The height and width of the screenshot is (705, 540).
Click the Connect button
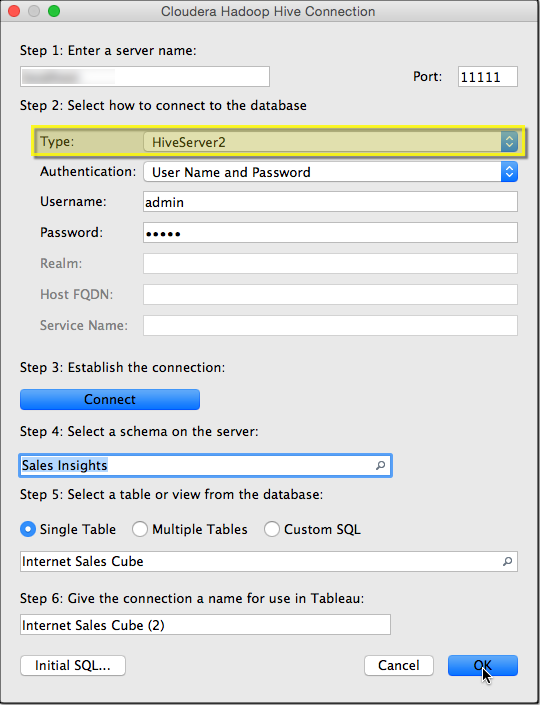[x=110, y=399]
